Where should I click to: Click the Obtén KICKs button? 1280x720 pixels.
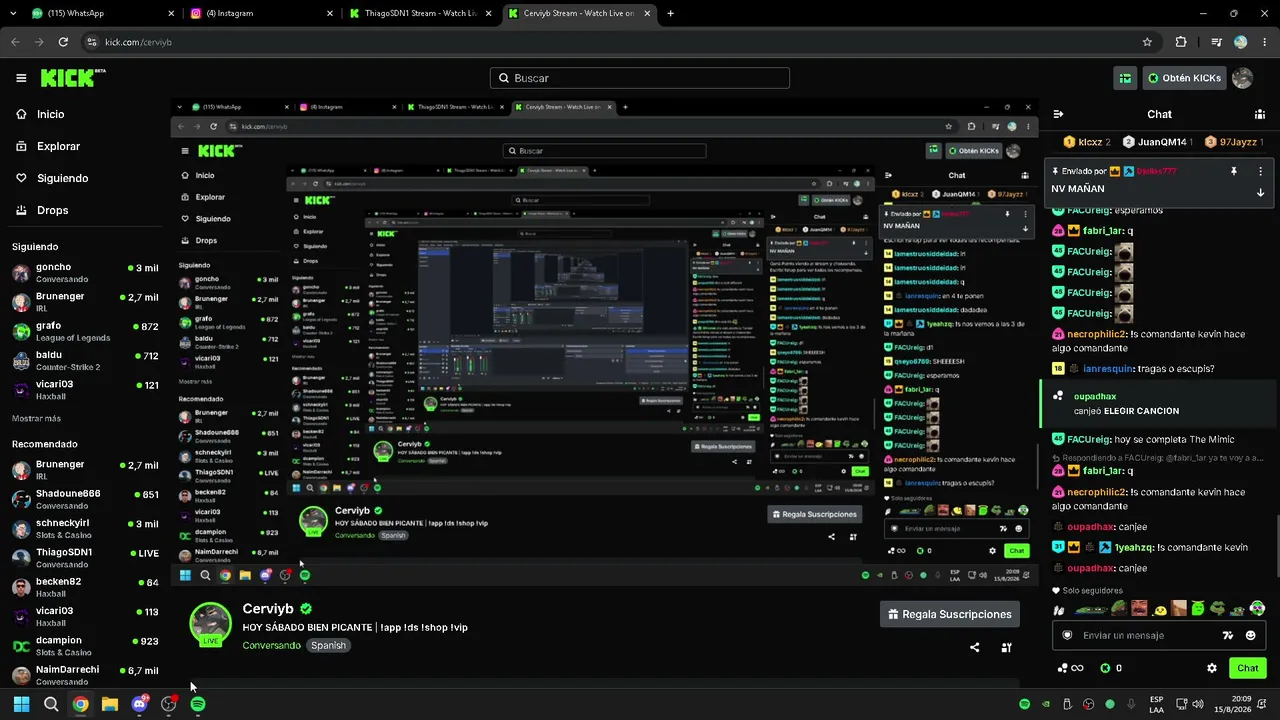pos(1184,78)
